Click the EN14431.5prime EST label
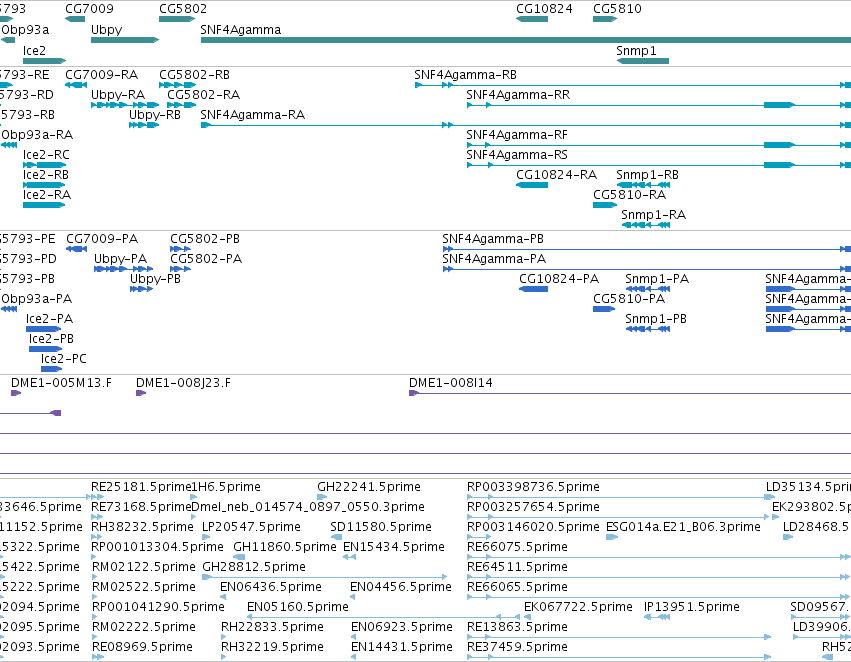Image resolution: width=851 pixels, height=662 pixels. pyautogui.click(x=401, y=647)
